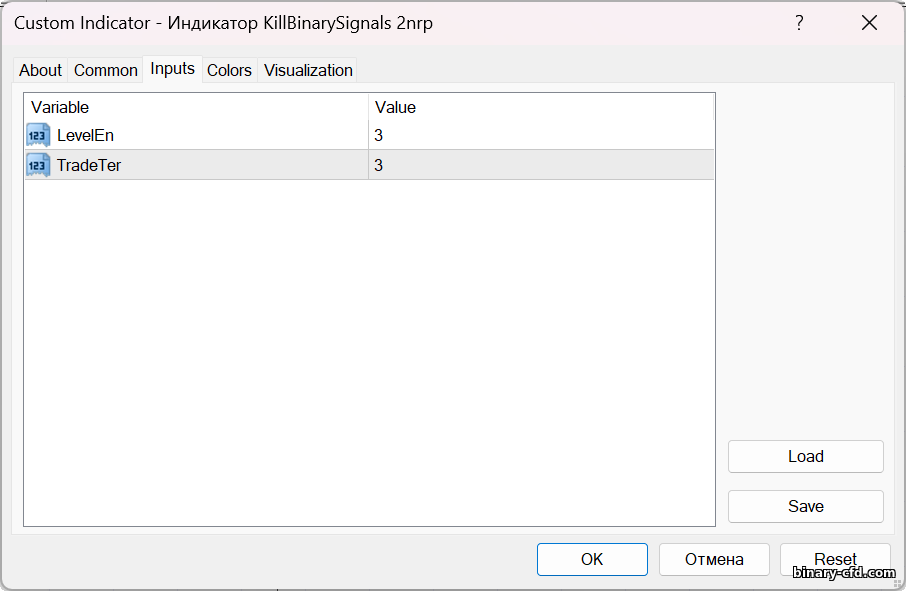Click the Save button
This screenshot has height=591, width=906.
point(805,507)
